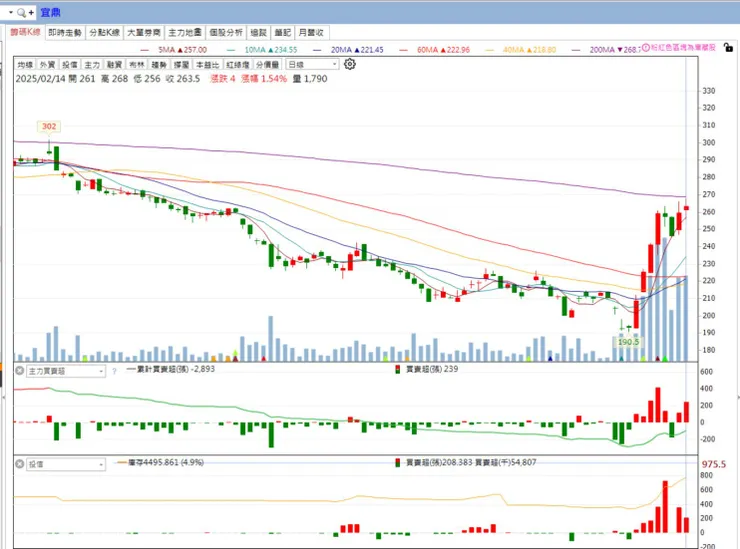
Task: Click the latest red candlestick near 263
Action: tap(686, 208)
